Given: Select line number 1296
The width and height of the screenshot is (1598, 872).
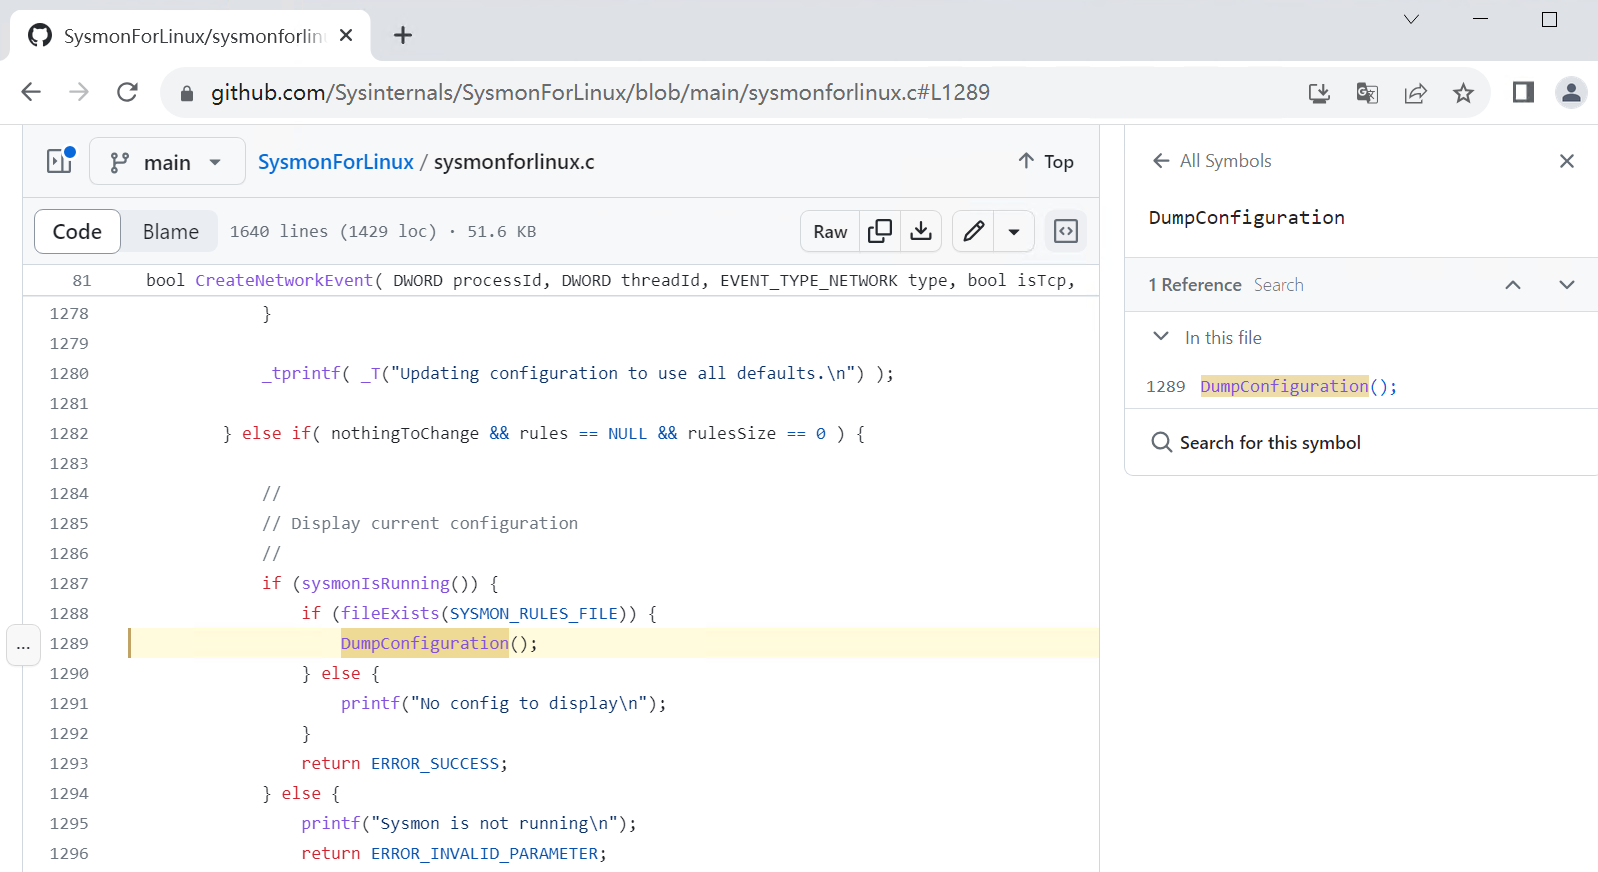Looking at the screenshot, I should point(69,853).
